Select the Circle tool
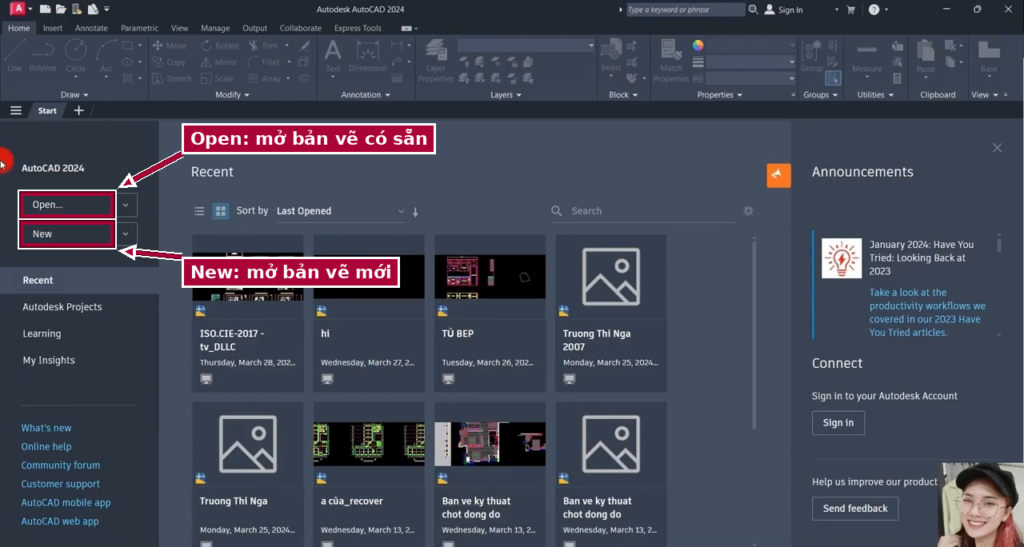1024x547 pixels. pyautogui.click(x=76, y=55)
